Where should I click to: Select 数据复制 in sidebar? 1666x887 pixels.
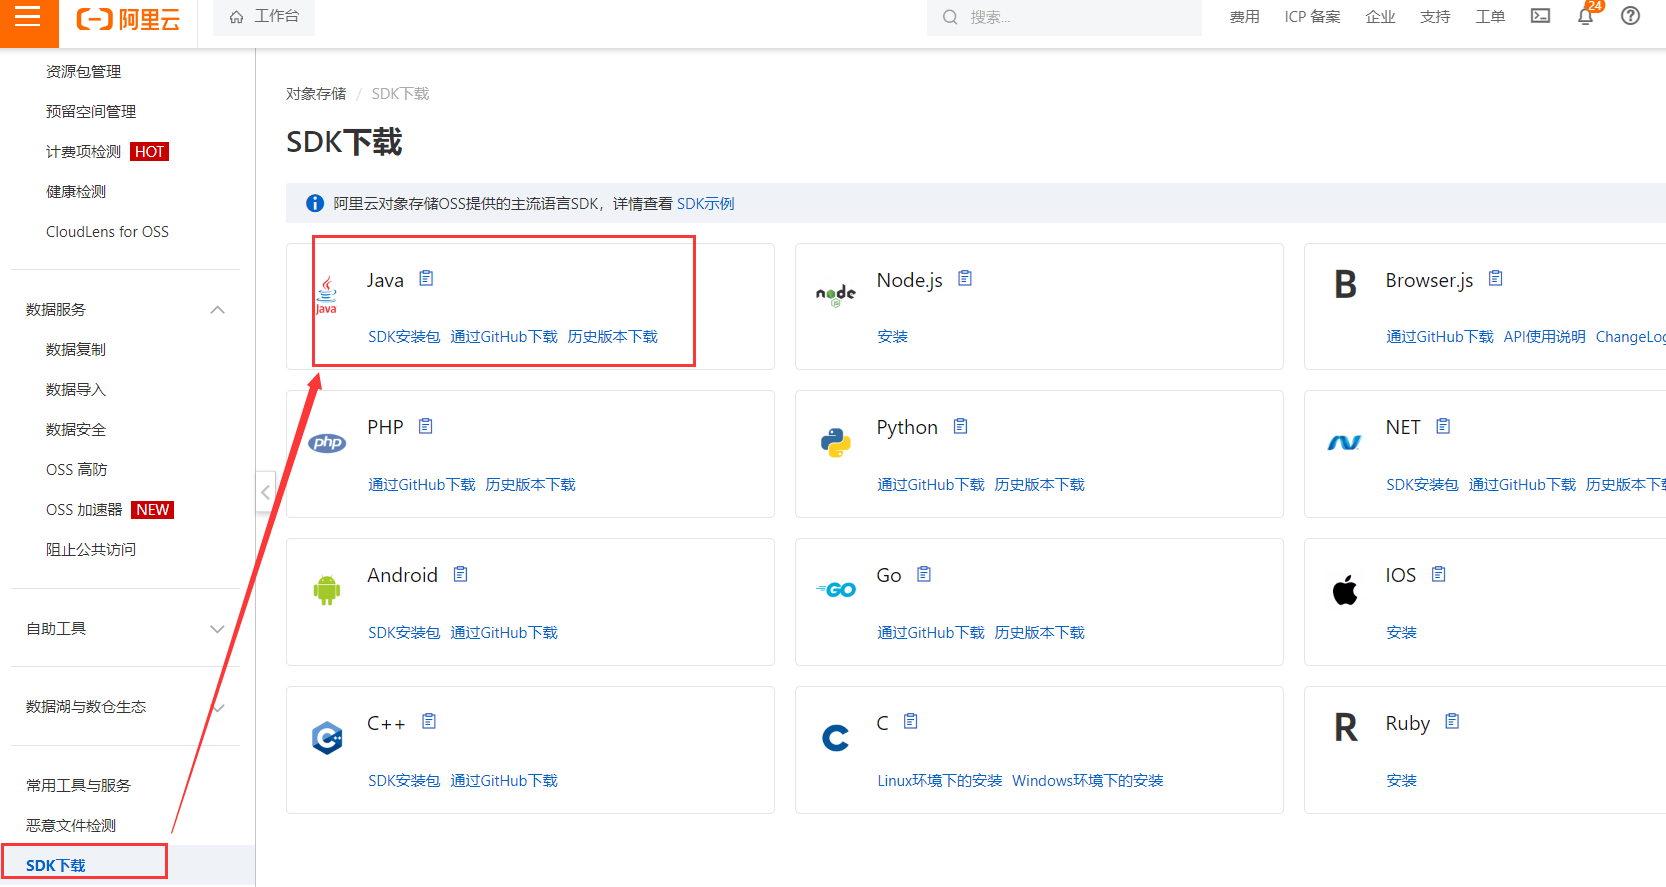coord(76,350)
